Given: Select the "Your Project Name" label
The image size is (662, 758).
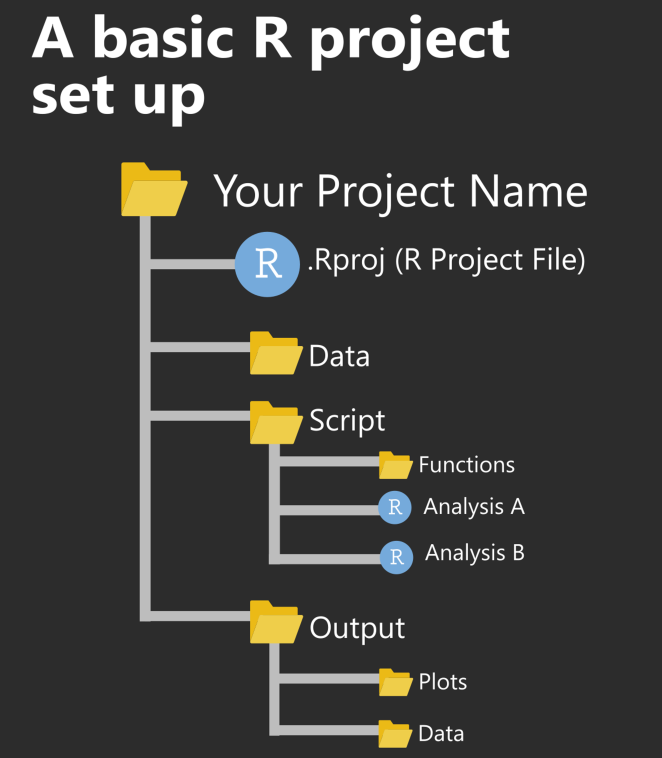Looking at the screenshot, I should click(400, 190).
